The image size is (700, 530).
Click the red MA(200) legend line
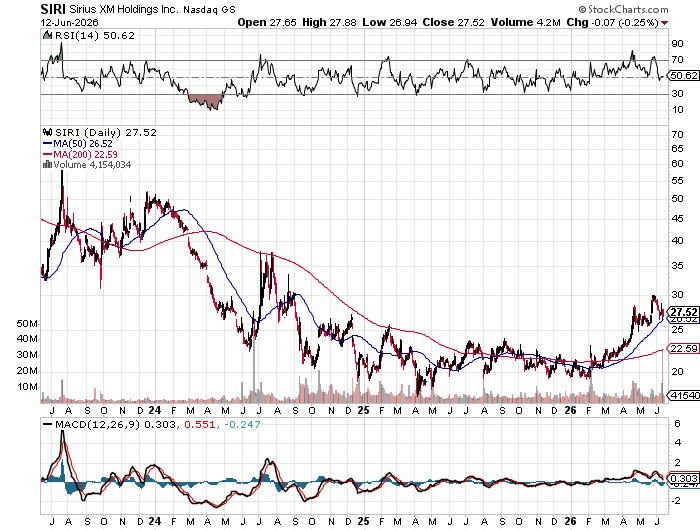[x=48, y=154]
